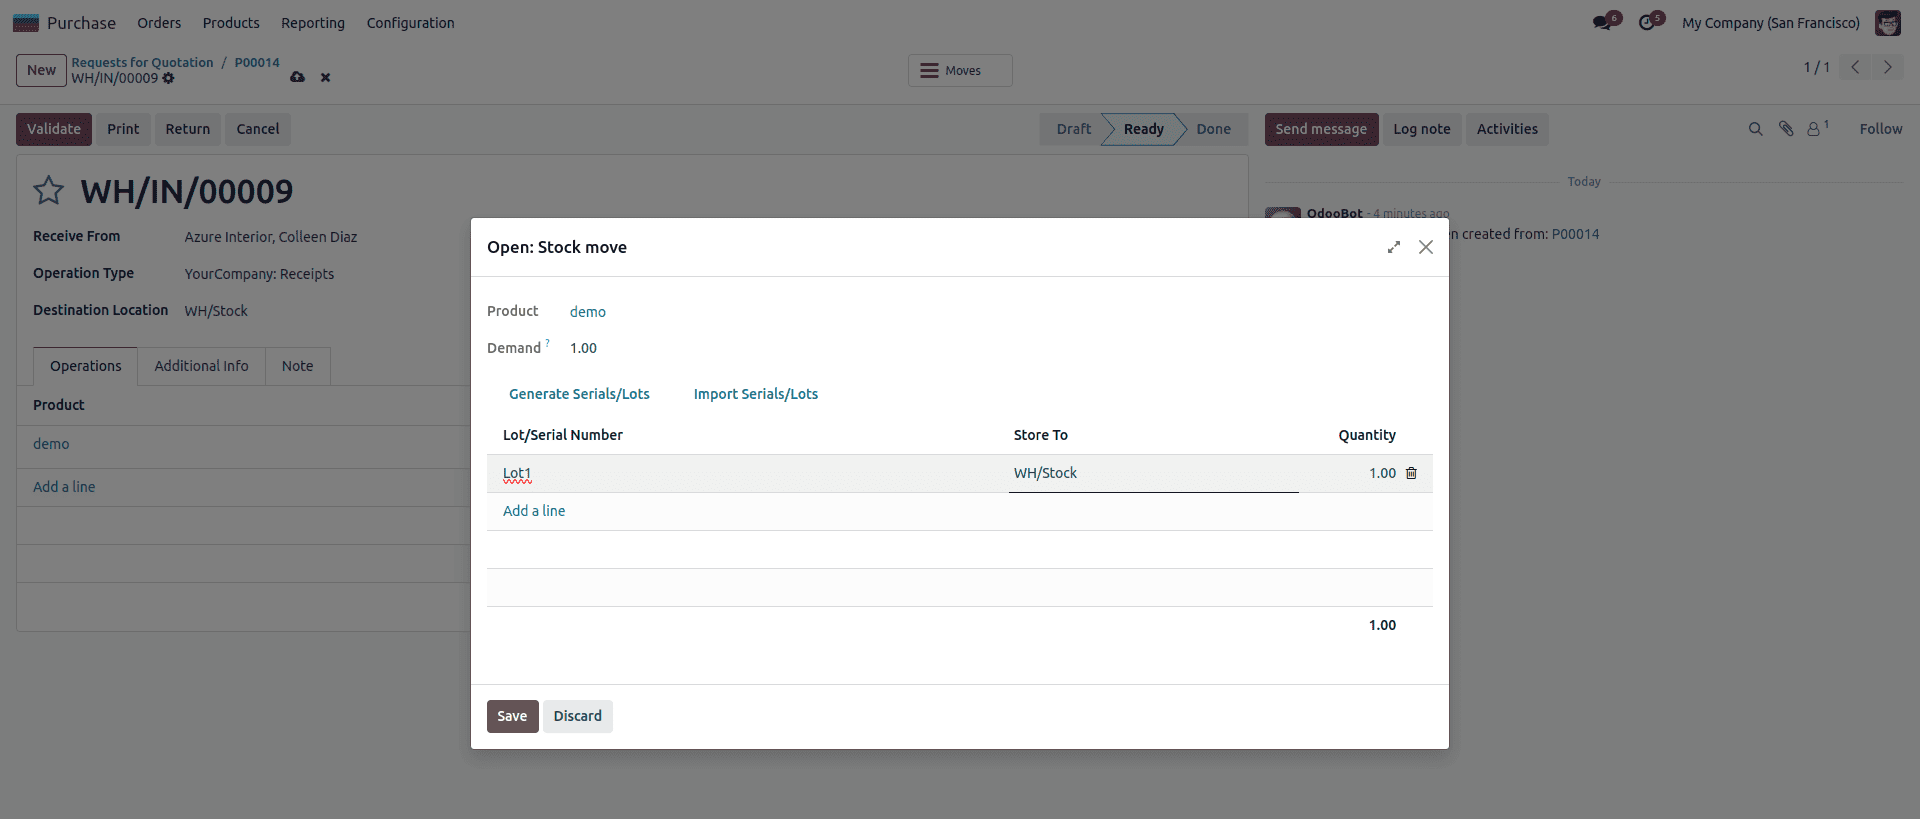Go to previous record arrow
1920x819 pixels.
point(1855,67)
